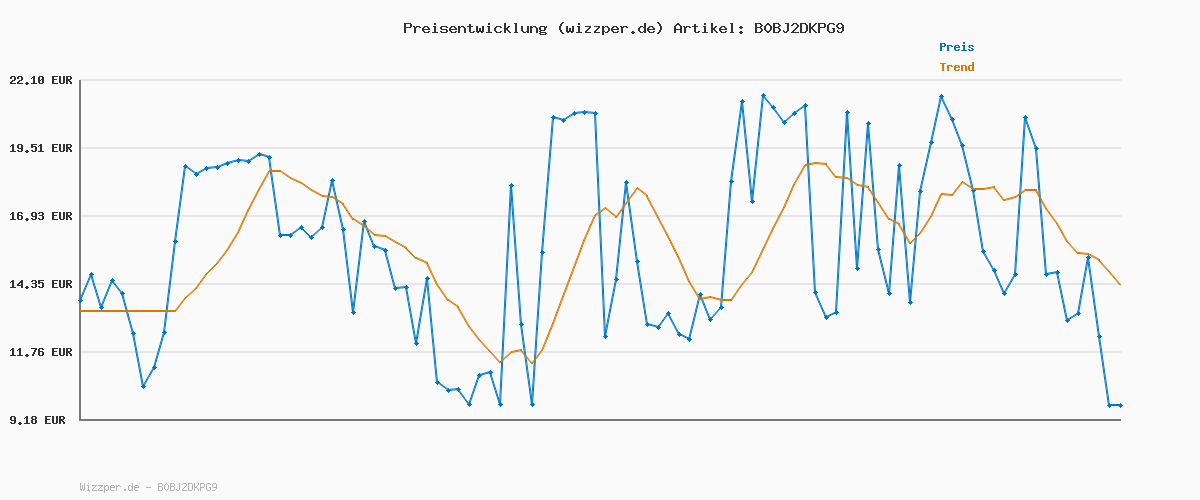
Task: Click the right end of the orange trend line
Action: (x=1120, y=285)
